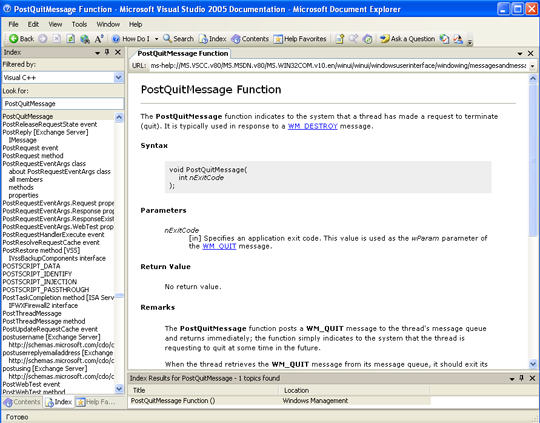Viewport: 540px width, 423px height.
Task: Click document scroll up arrow
Action: [533, 79]
